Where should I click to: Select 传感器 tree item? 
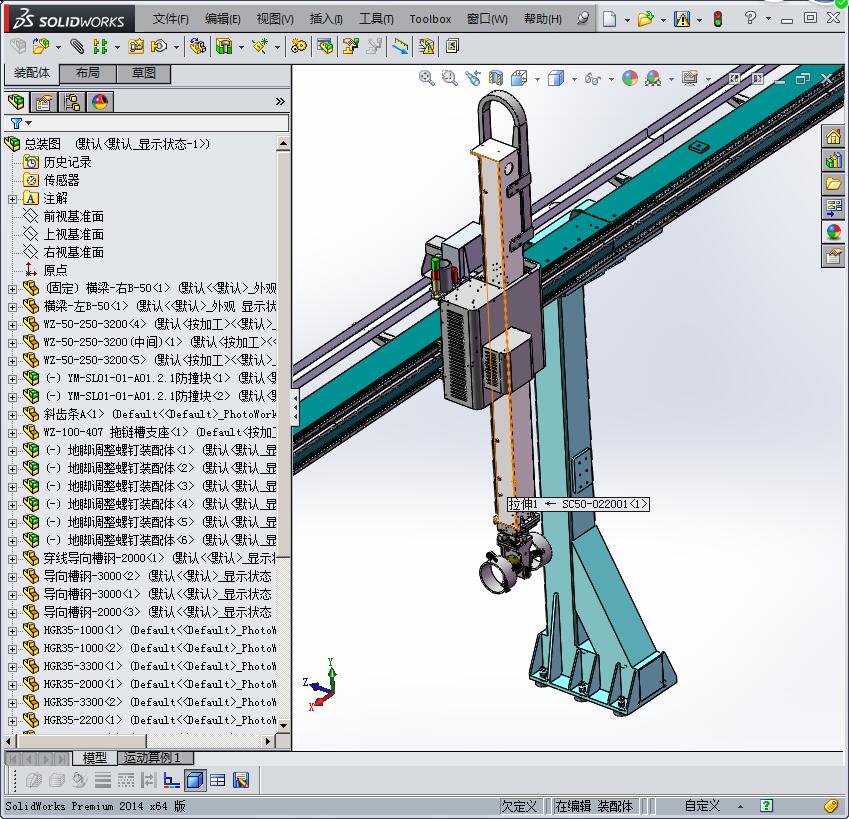click(x=61, y=180)
